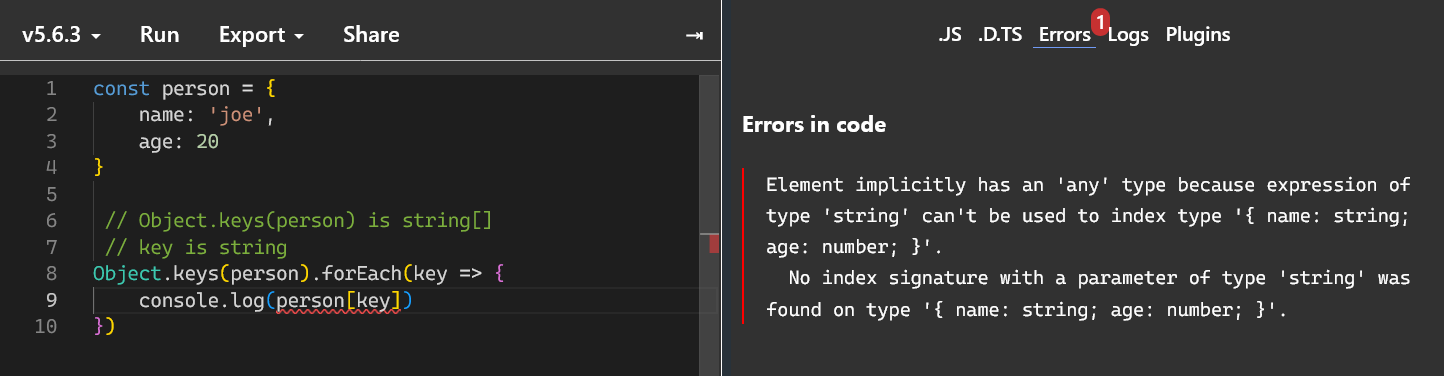Screen dimensions: 1445x376
Task: Switch to the .D.TS tab
Action: pyautogui.click(x=1000, y=35)
